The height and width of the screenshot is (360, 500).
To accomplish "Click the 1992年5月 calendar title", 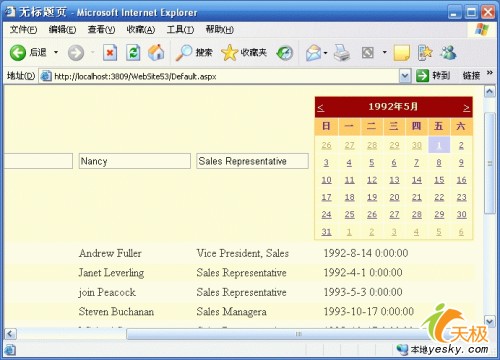I will (393, 107).
